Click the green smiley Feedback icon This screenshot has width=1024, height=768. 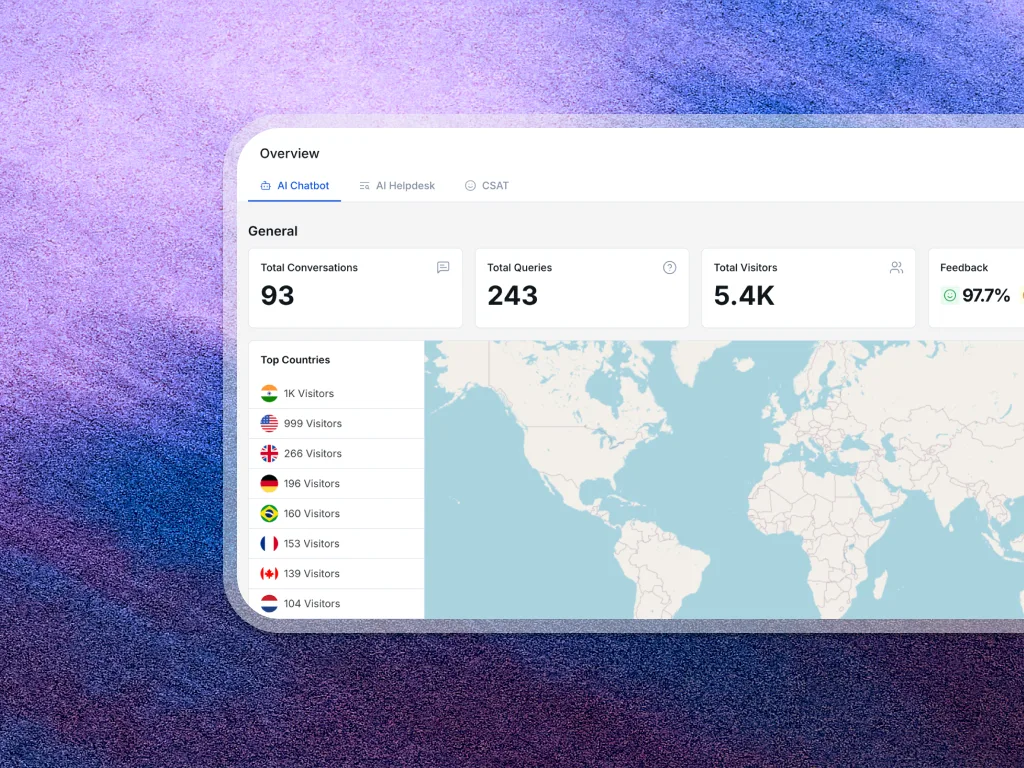pyautogui.click(x=950, y=296)
